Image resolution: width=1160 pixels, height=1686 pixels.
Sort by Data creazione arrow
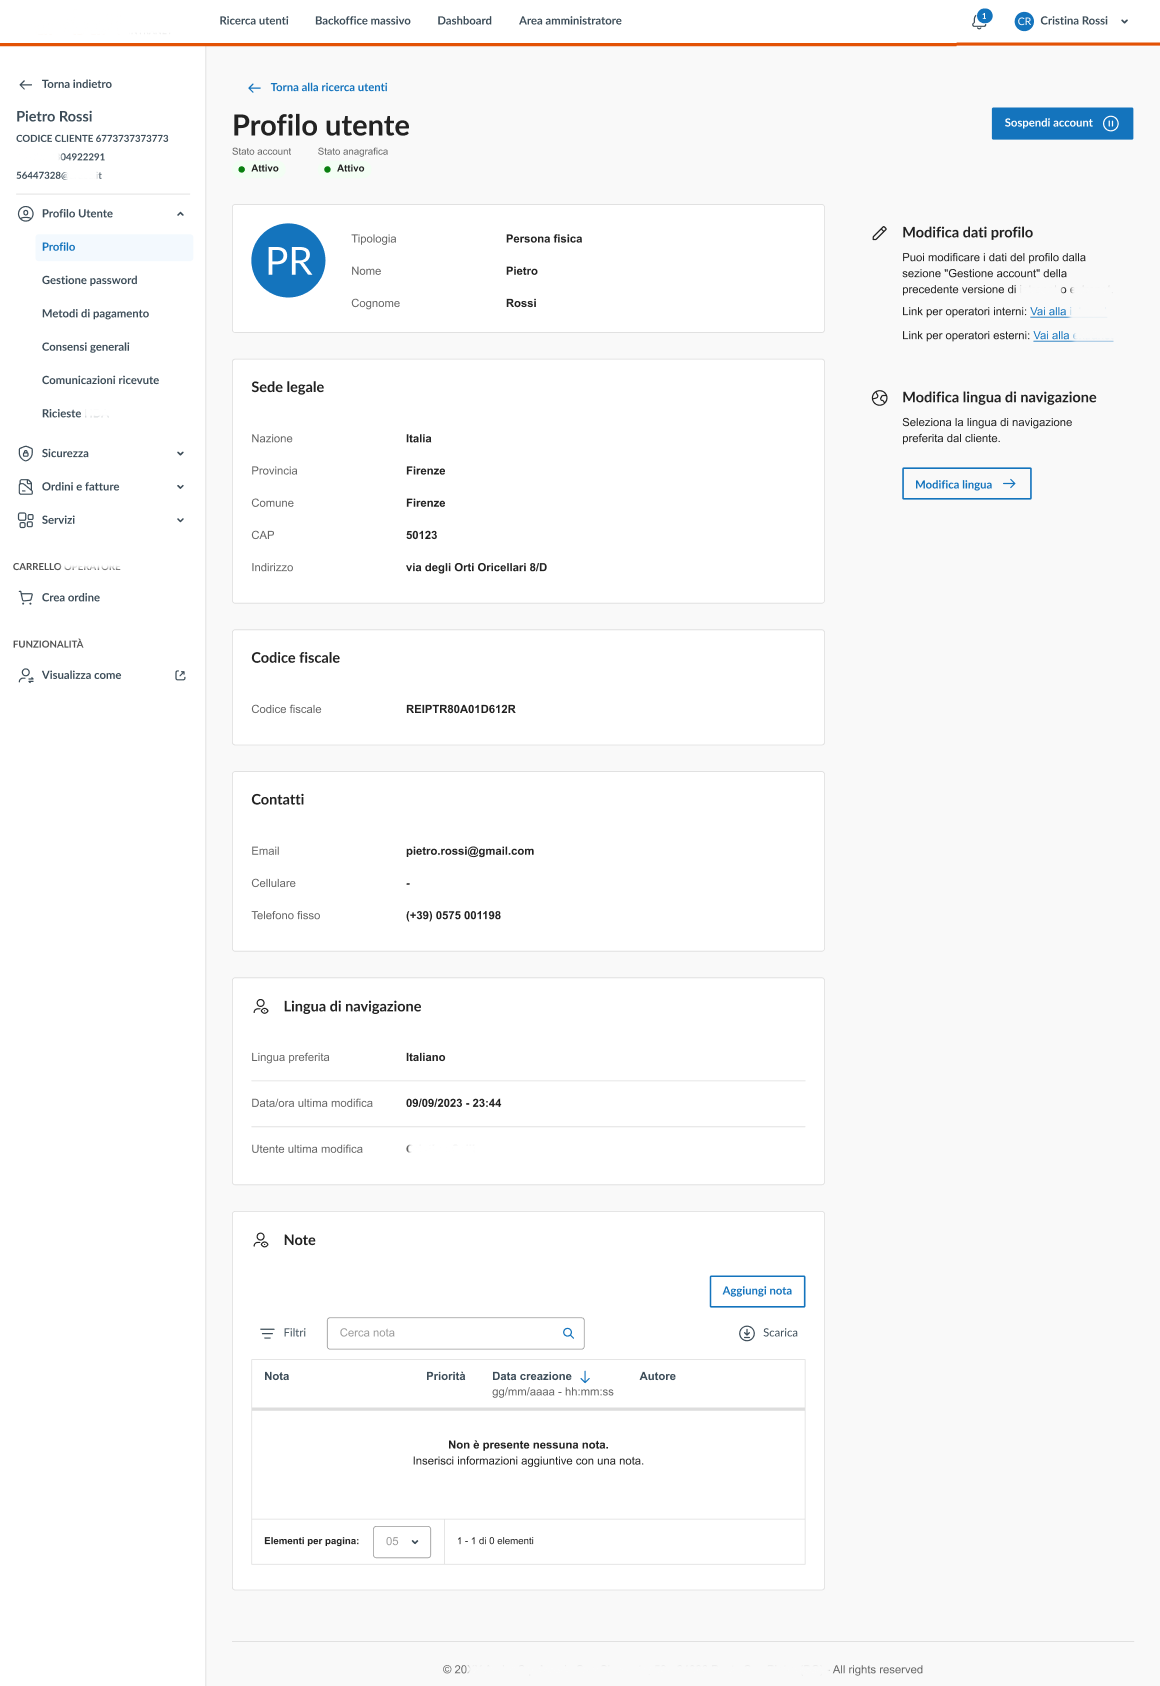coord(585,1377)
